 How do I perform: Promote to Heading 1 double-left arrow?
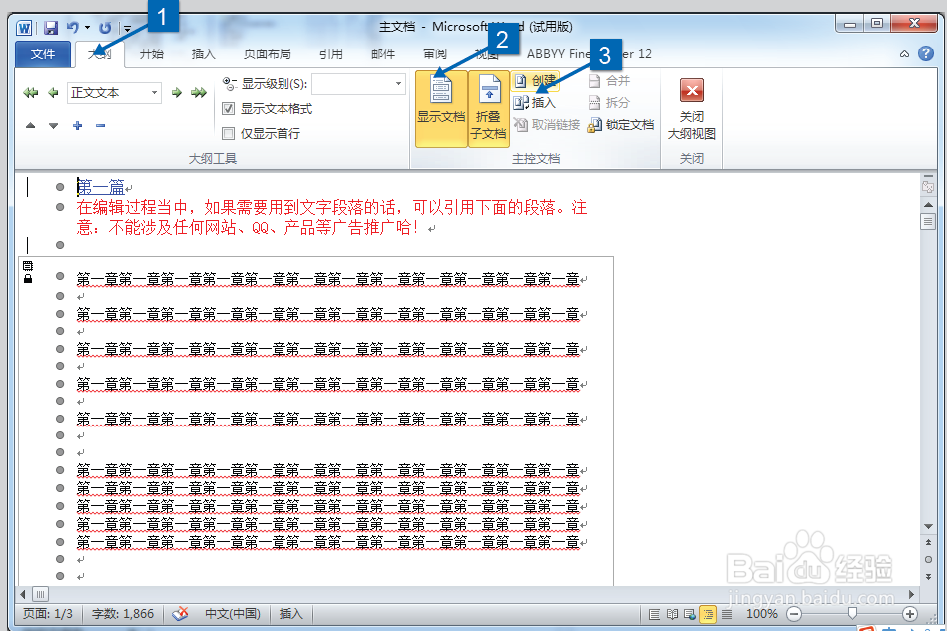click(30, 92)
